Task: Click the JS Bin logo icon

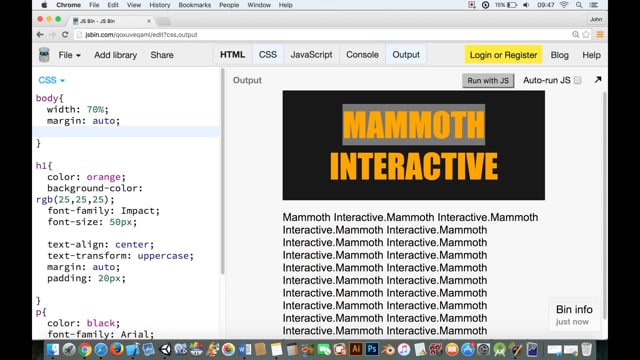Action: [x=44, y=55]
